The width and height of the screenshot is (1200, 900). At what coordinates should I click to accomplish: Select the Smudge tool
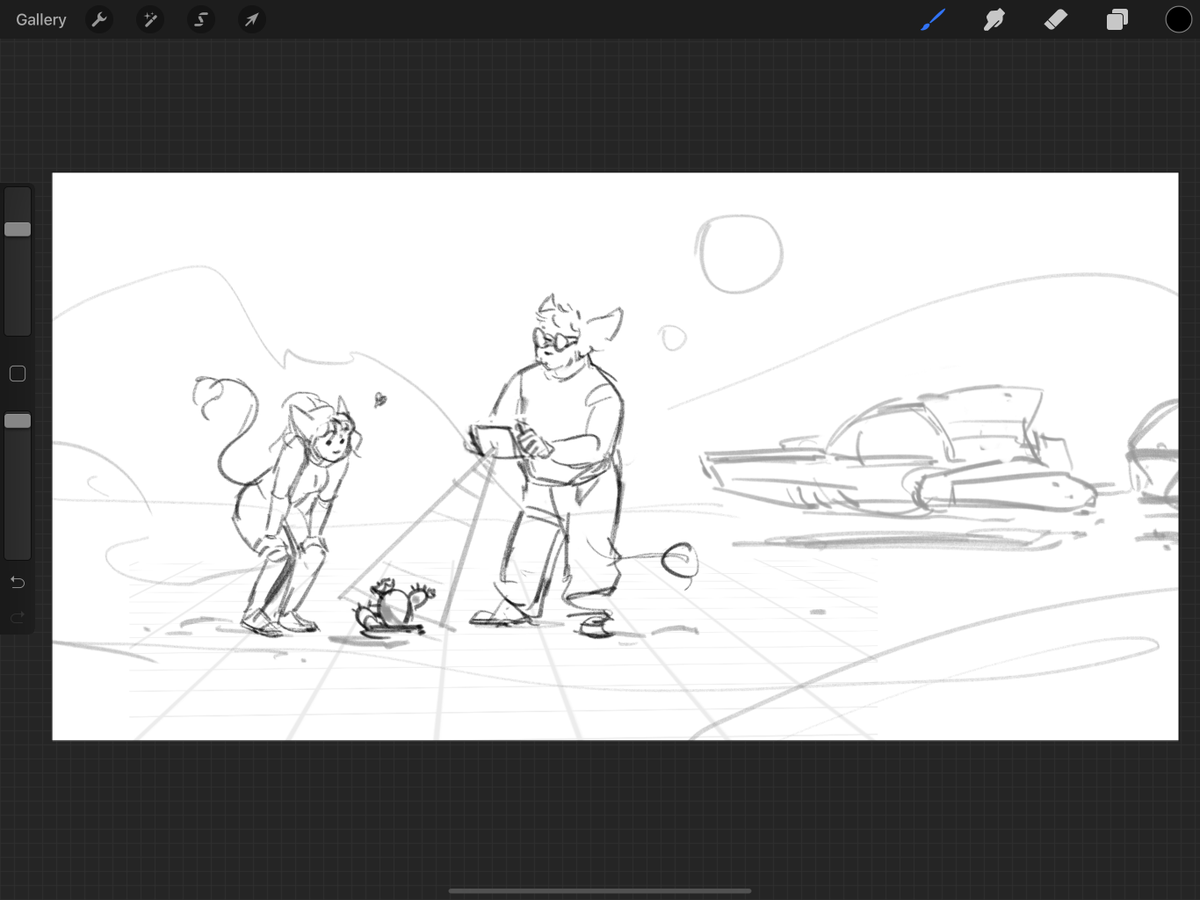[x=994, y=19]
